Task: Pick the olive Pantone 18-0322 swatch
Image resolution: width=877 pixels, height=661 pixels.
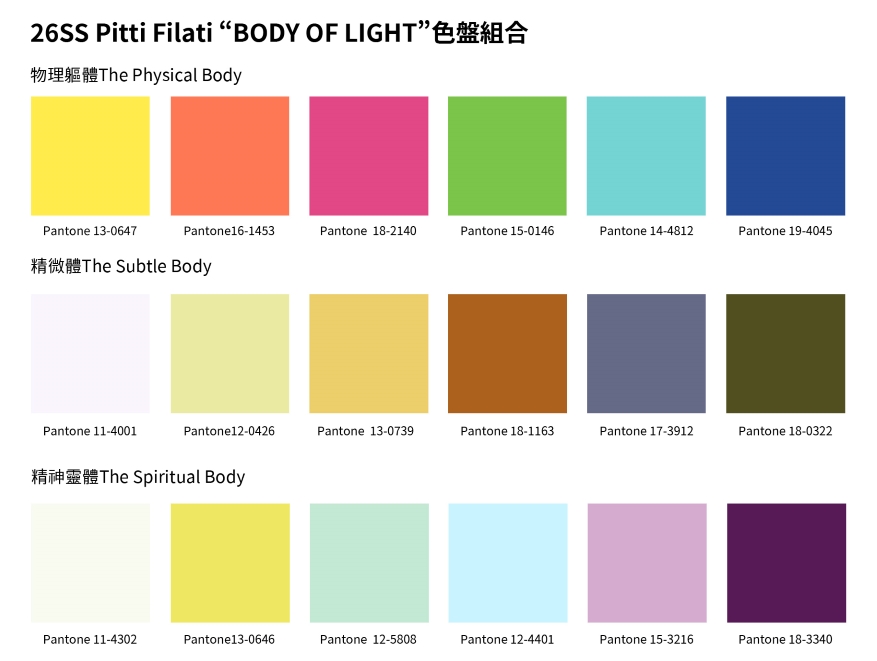Action: pos(785,353)
